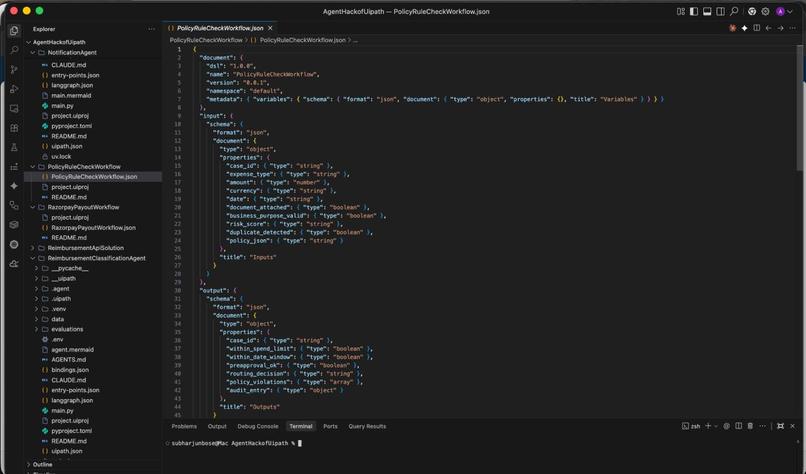The width and height of the screenshot is (806, 474).
Task: Expand the ReimbursementApiSolution folder
Action: pos(33,248)
